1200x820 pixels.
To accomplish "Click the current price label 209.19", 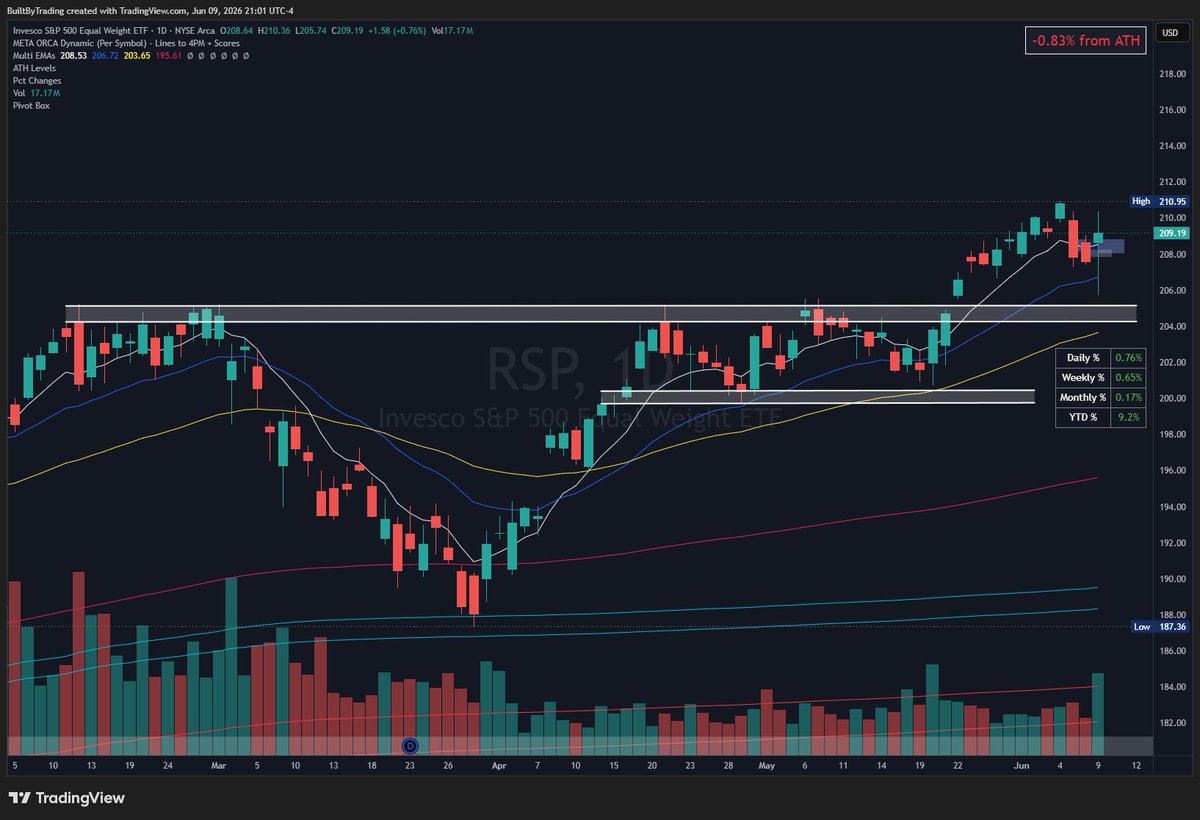I will 1172,233.
